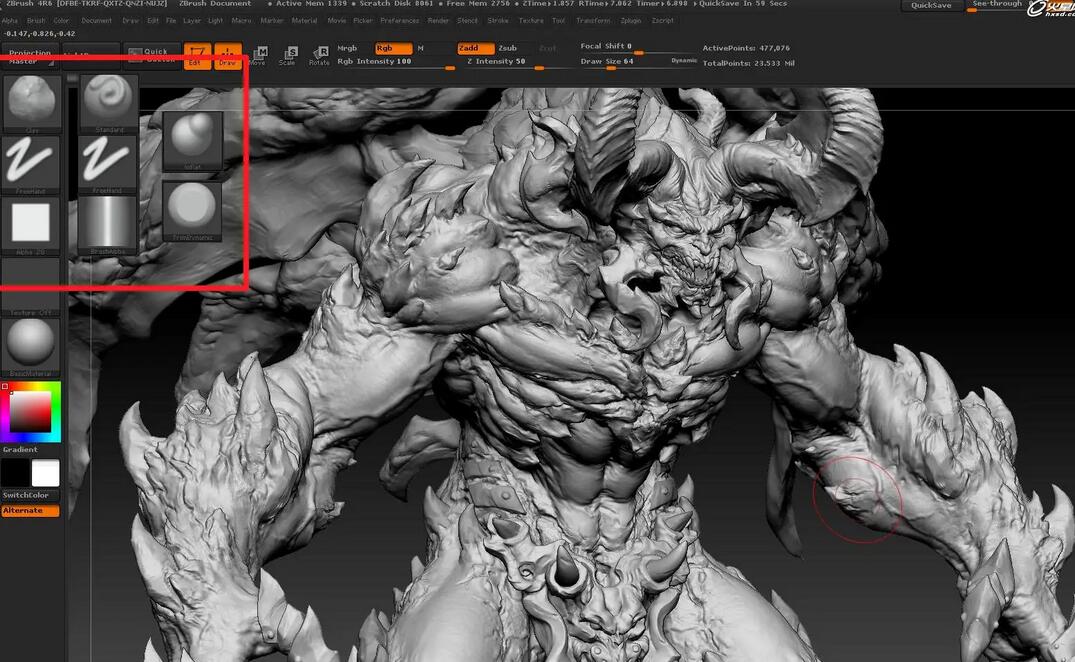Activate the Scale transform icon

tap(288, 56)
